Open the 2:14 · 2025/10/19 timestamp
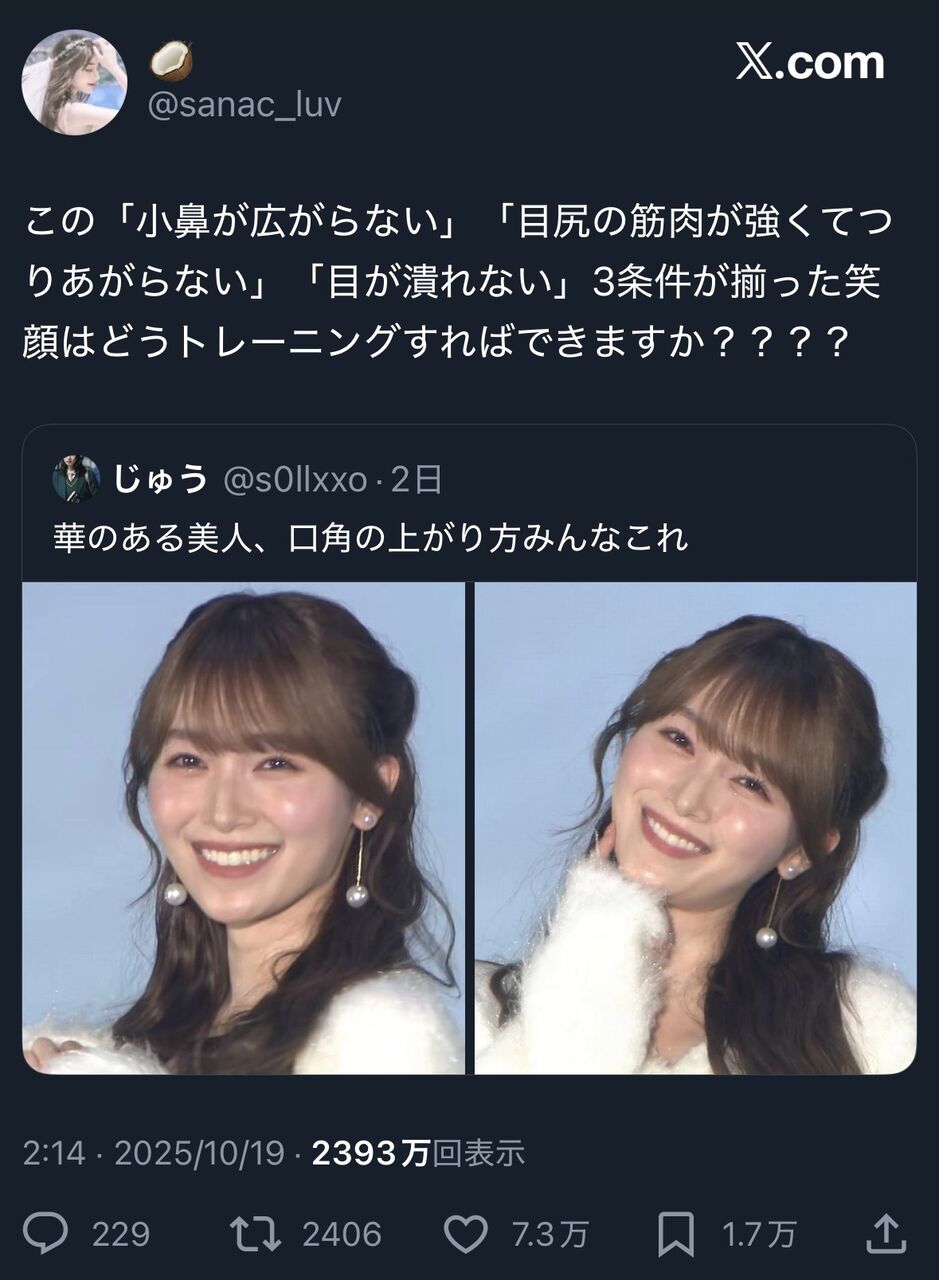Image resolution: width=939 pixels, height=1280 pixels. [155, 1153]
